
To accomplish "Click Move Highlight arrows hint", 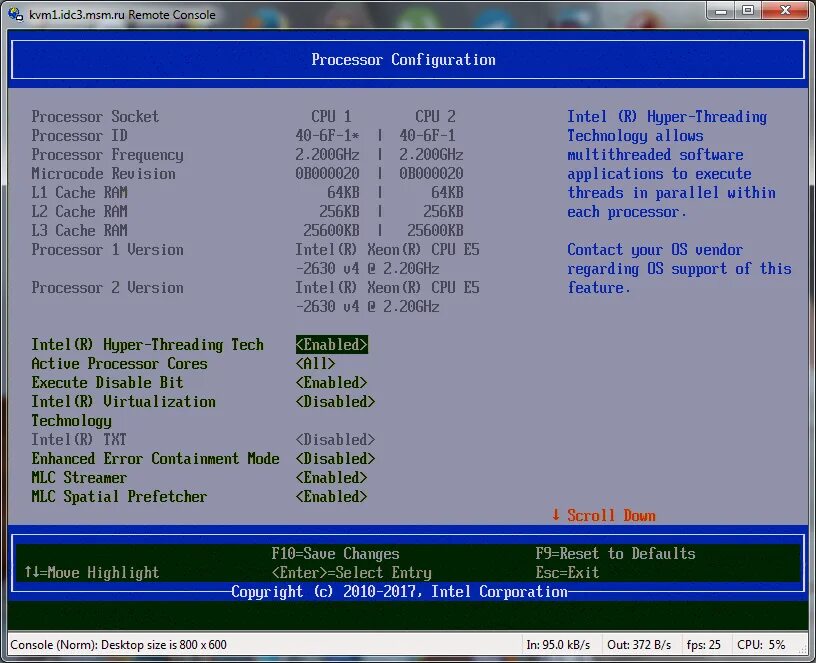I will 92,573.
